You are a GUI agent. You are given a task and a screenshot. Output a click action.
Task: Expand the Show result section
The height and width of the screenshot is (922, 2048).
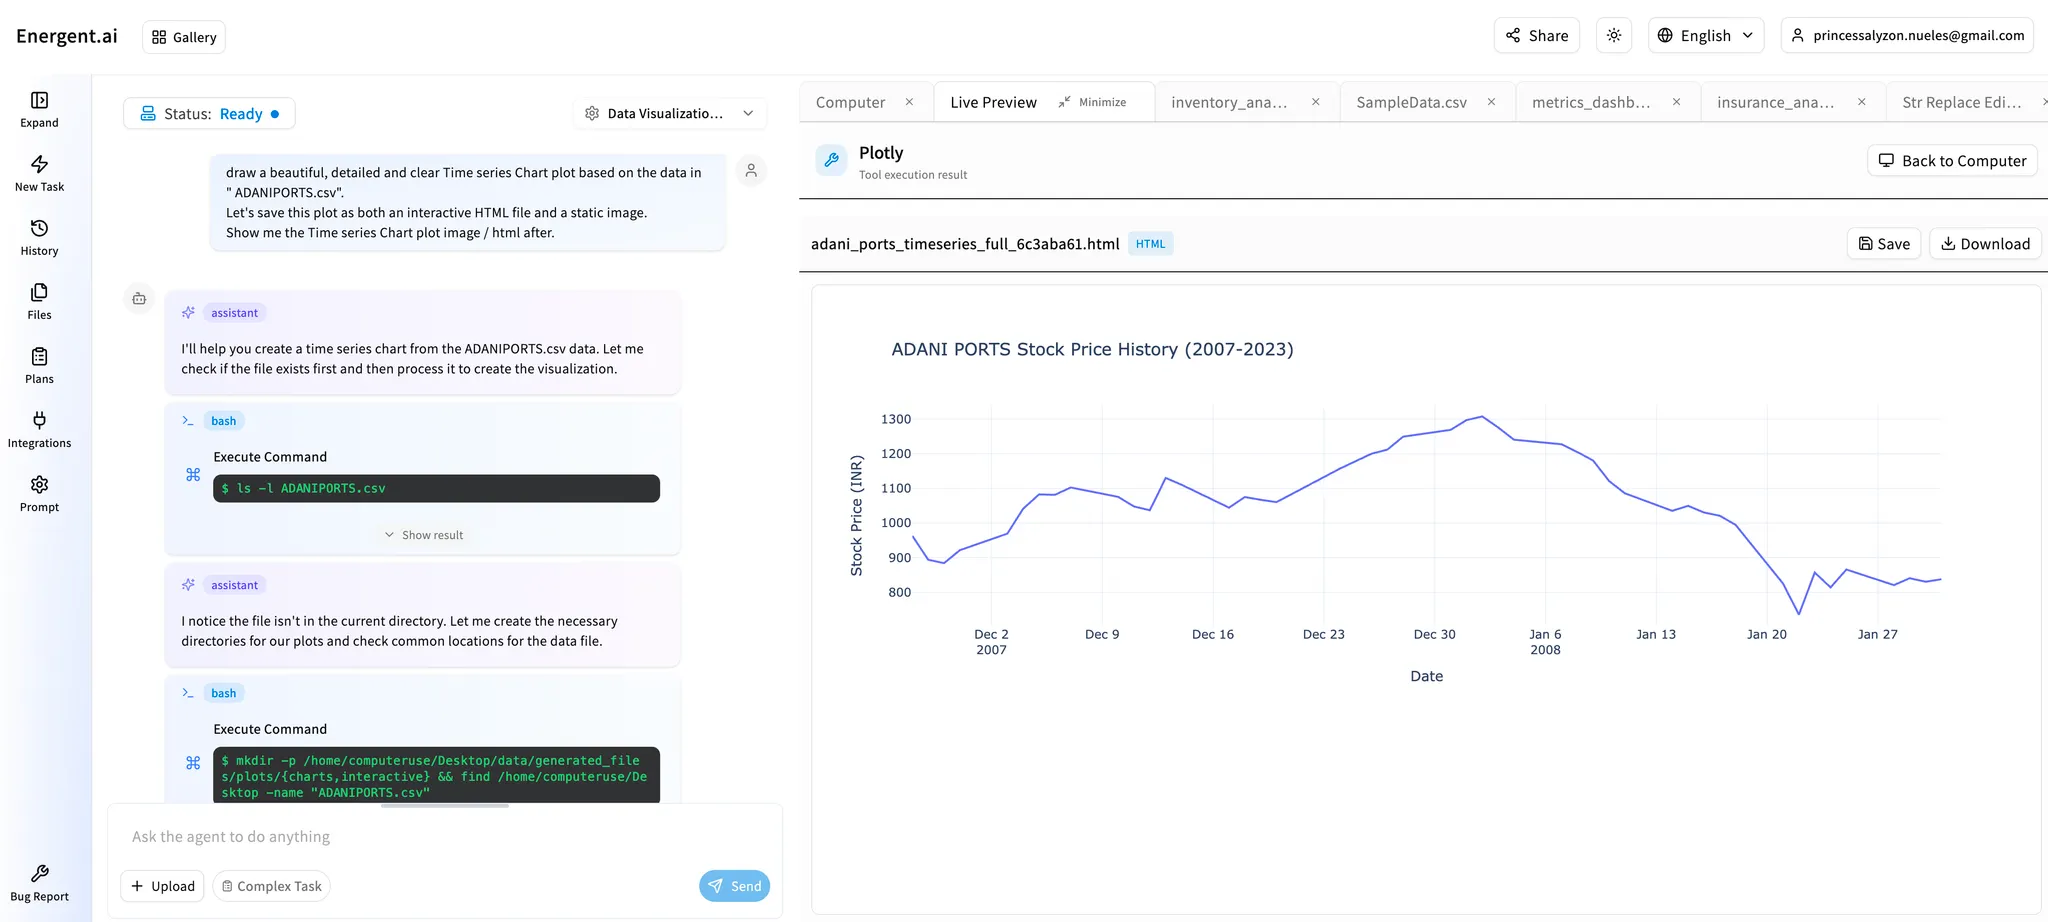(x=423, y=534)
